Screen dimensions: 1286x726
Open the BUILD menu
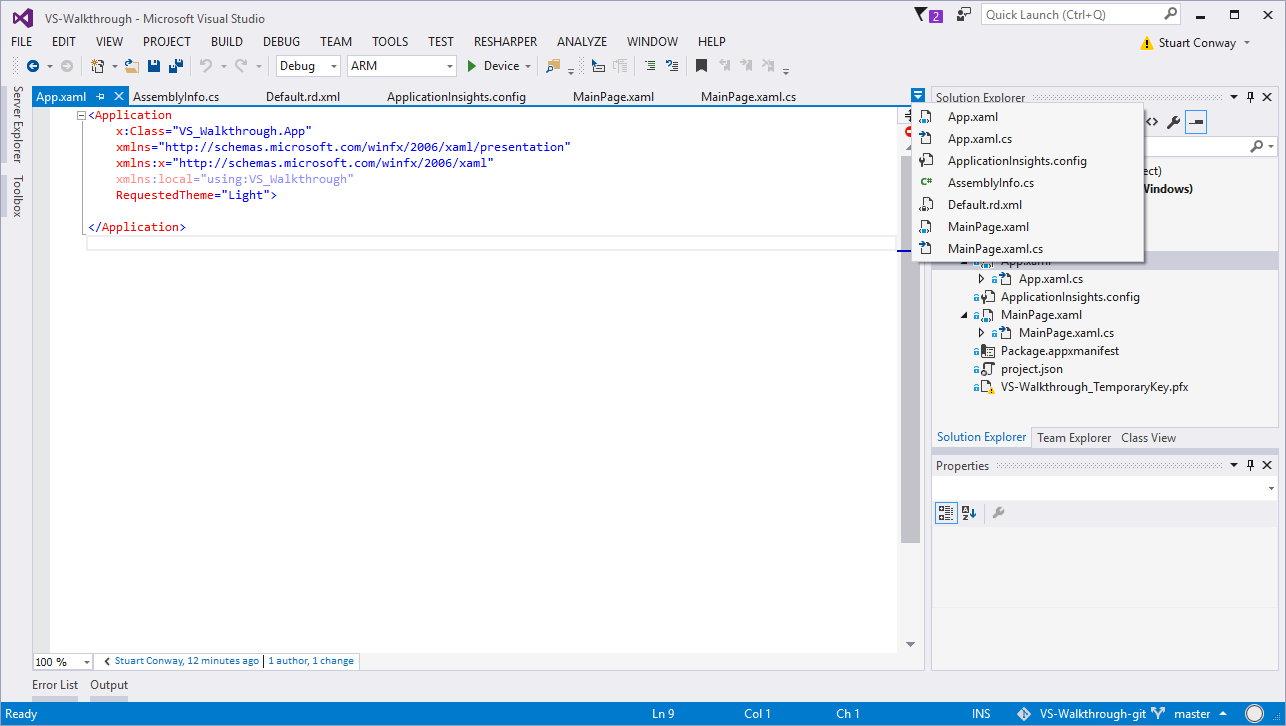pos(227,41)
